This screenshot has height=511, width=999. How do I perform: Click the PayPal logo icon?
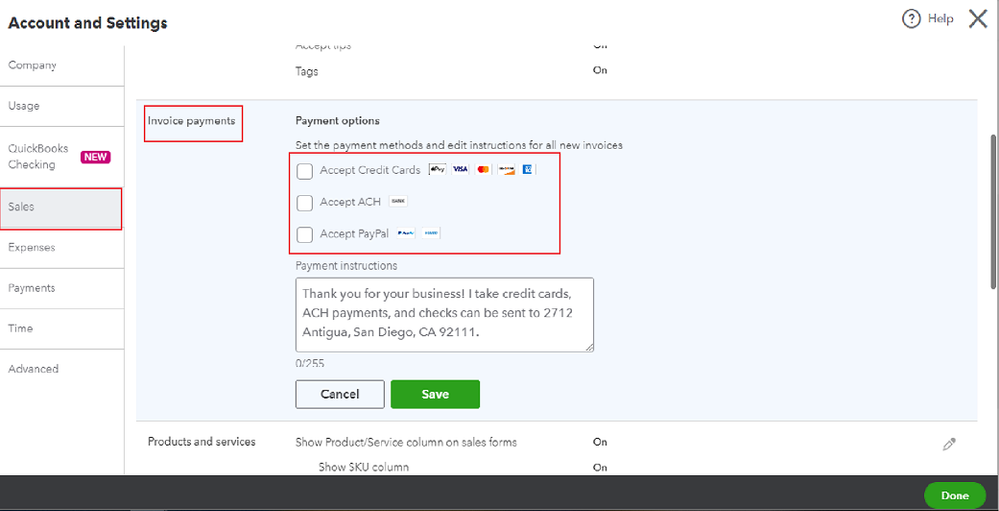pos(406,233)
